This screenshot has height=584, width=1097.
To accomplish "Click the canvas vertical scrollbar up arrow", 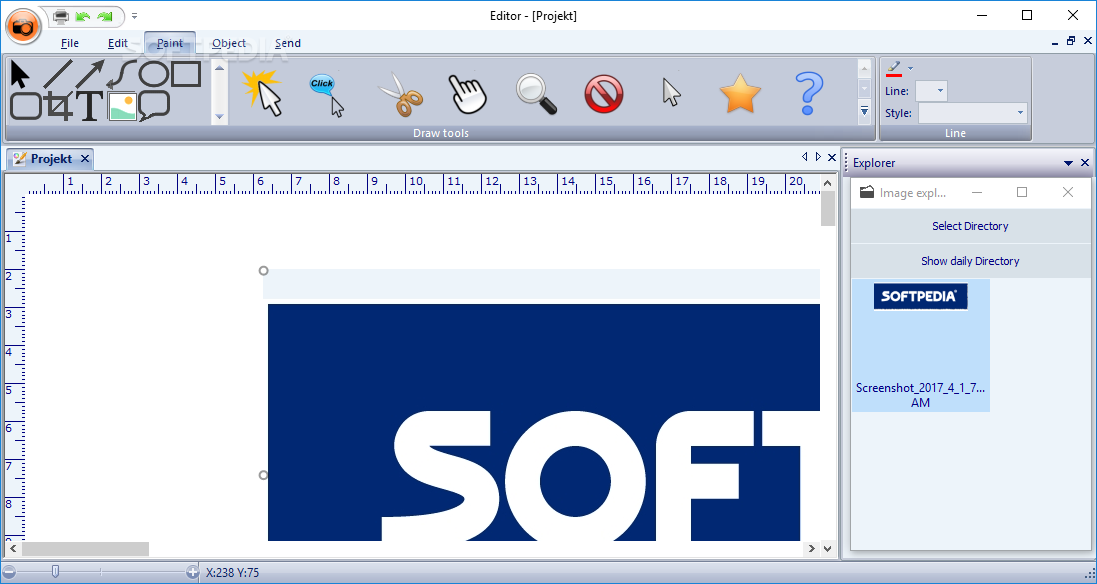I will (828, 183).
